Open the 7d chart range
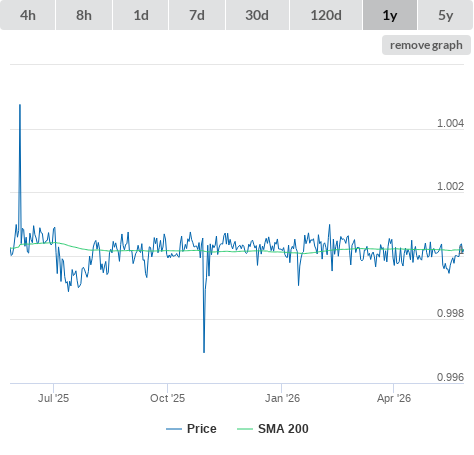Image resolution: width=474 pixels, height=455 pixels. click(x=197, y=15)
